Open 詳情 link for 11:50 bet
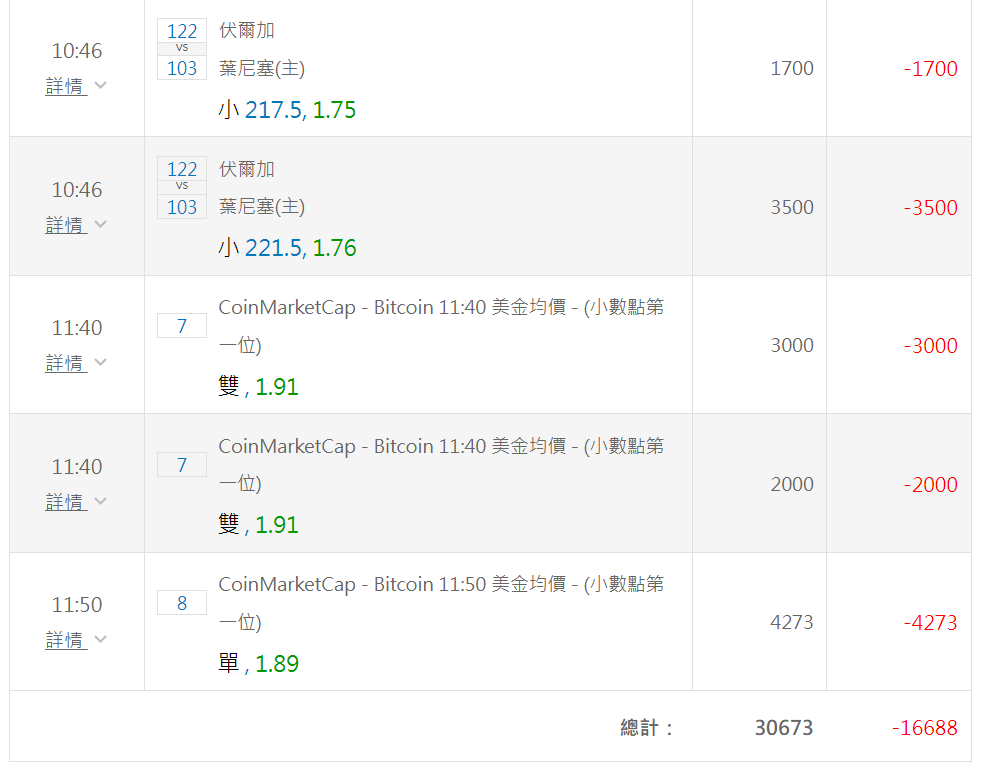 (x=66, y=640)
